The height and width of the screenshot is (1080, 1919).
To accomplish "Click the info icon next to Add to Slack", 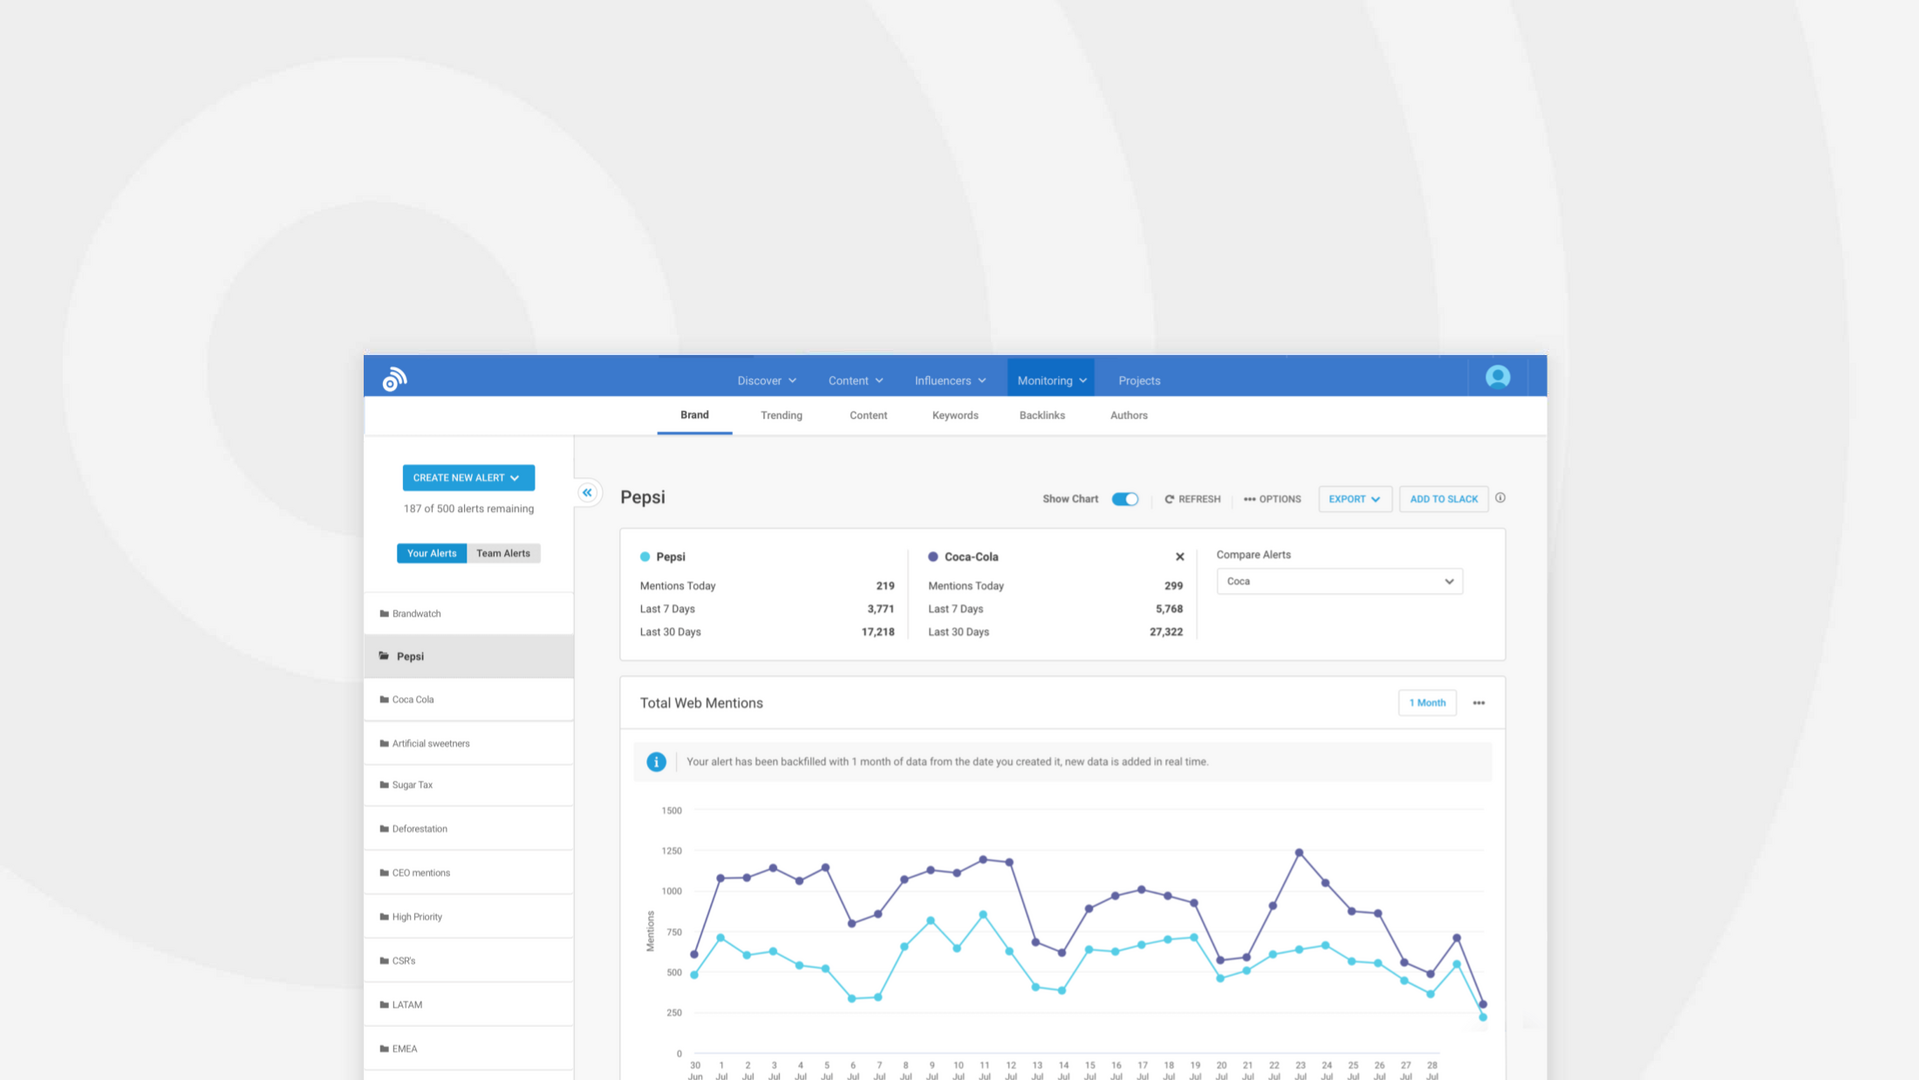I will pos(1500,498).
